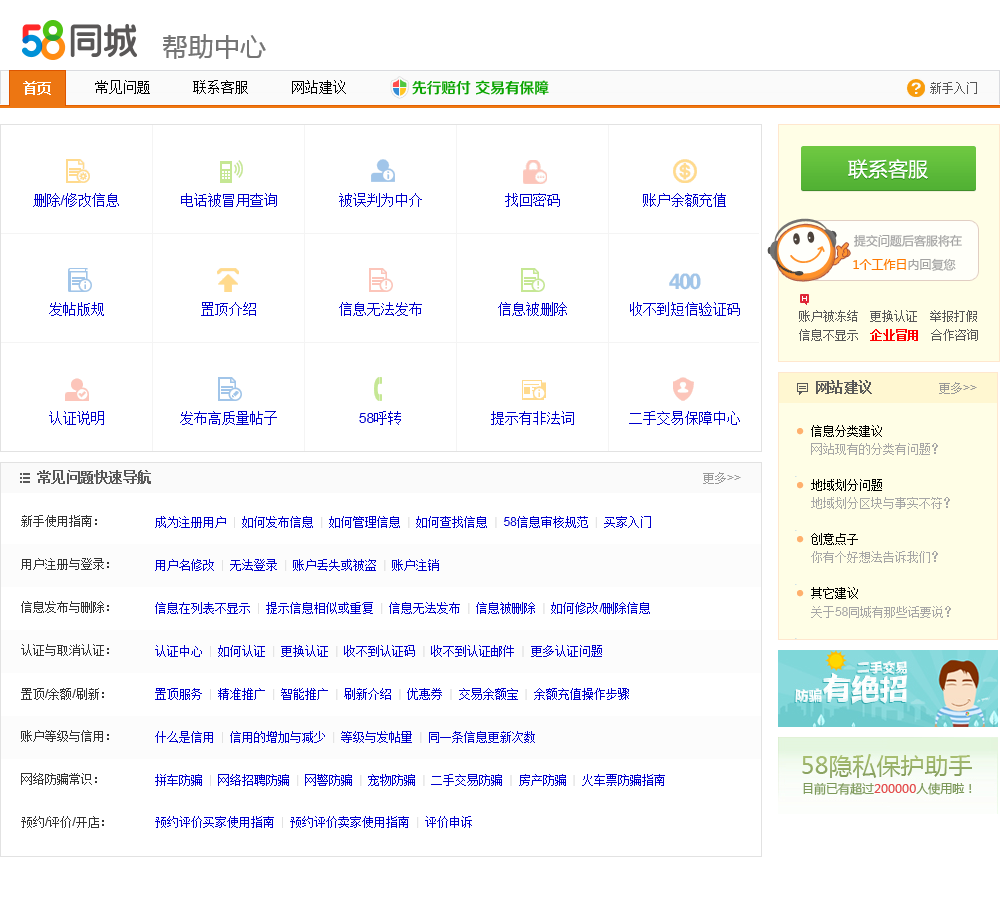Screen dimensions: 1000x909
Task: Open 如何发布信息 link
Action: pyautogui.click(x=277, y=522)
